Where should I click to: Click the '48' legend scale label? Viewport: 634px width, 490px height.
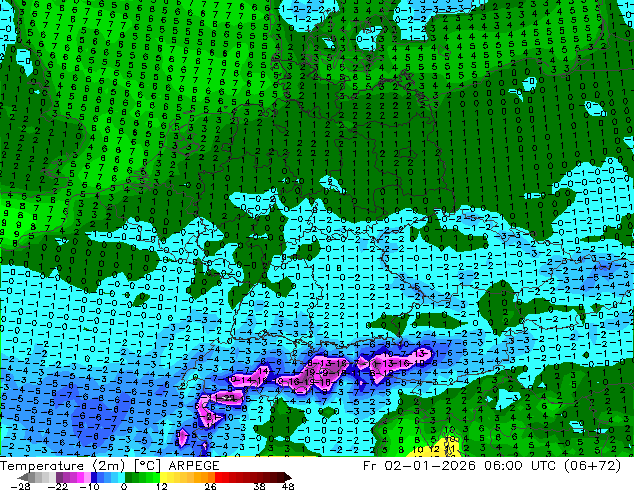(288, 486)
